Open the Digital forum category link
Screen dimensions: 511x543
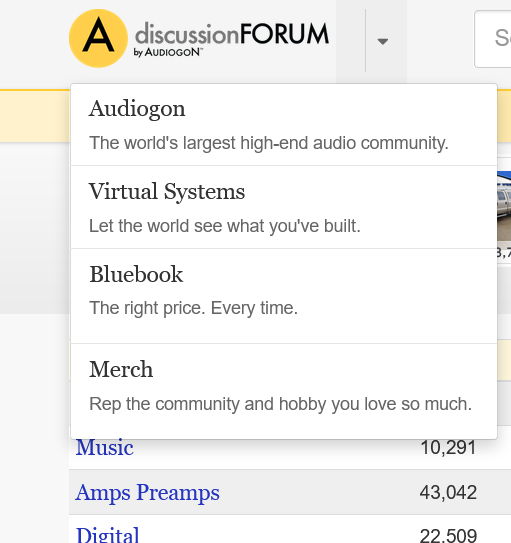pyautogui.click(x=107, y=535)
